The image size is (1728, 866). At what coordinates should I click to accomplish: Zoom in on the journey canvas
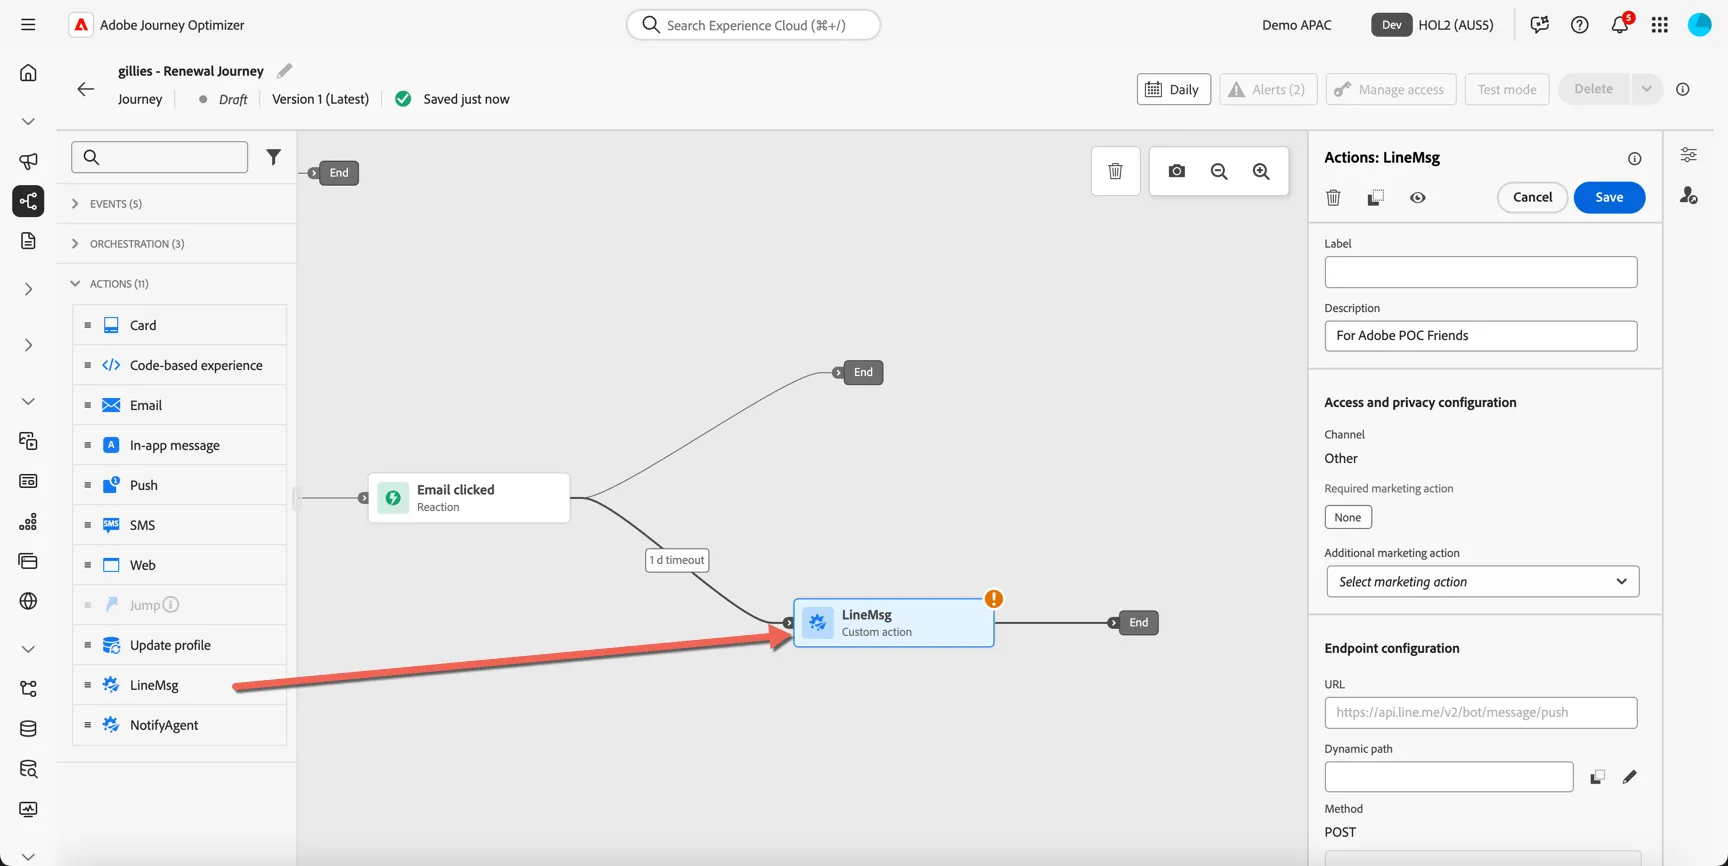[x=1261, y=171]
